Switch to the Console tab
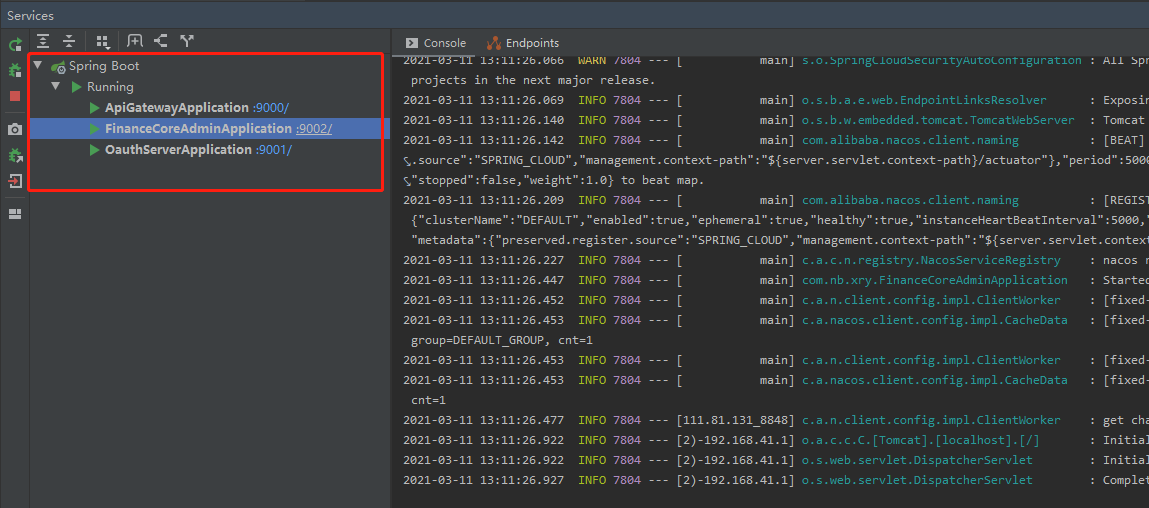This screenshot has width=1149, height=508. (x=436, y=43)
